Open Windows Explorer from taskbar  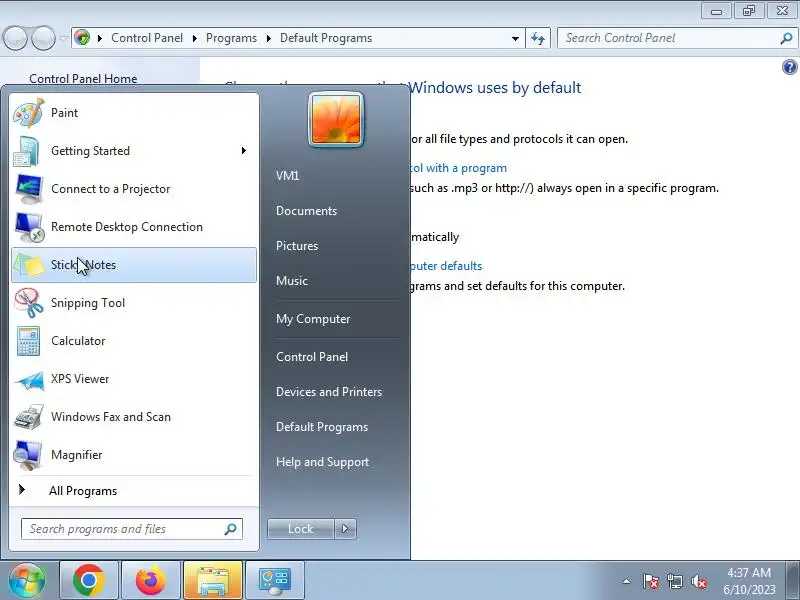pos(213,580)
